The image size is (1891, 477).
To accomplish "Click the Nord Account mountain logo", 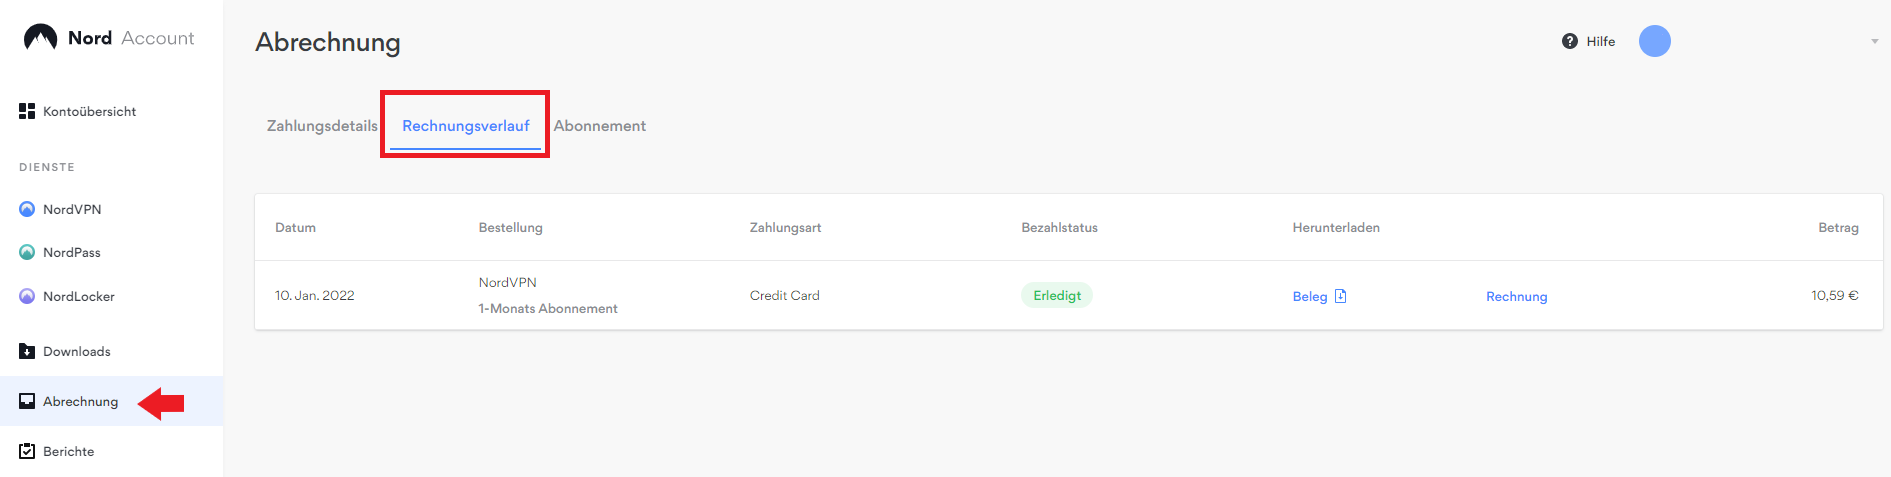I will point(40,38).
